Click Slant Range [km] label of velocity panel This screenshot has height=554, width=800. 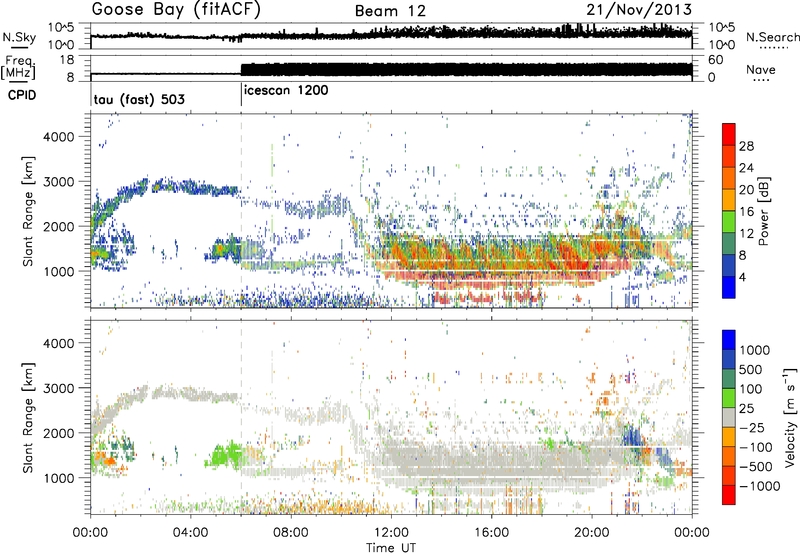coord(28,417)
